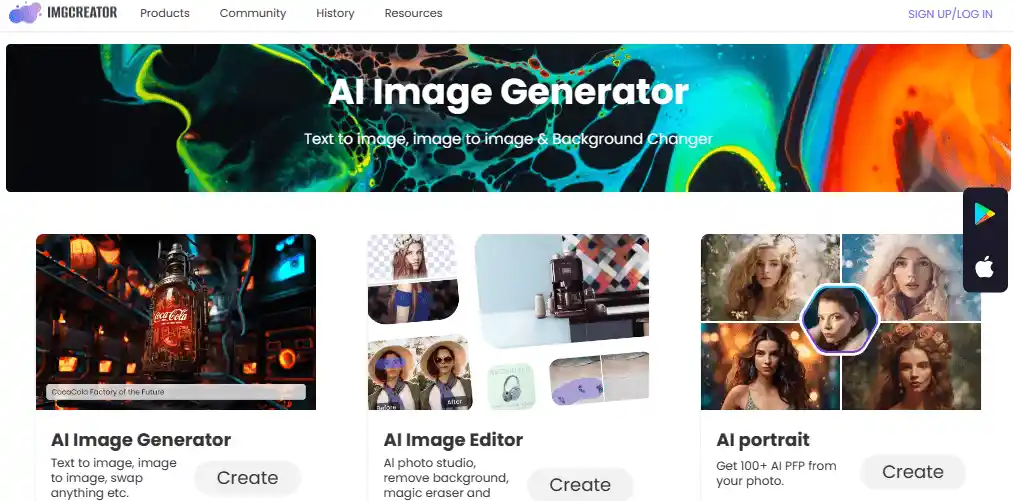The width and height of the screenshot is (1014, 501).
Task: Click the AI Image Generator banner
Action: pos(507,118)
